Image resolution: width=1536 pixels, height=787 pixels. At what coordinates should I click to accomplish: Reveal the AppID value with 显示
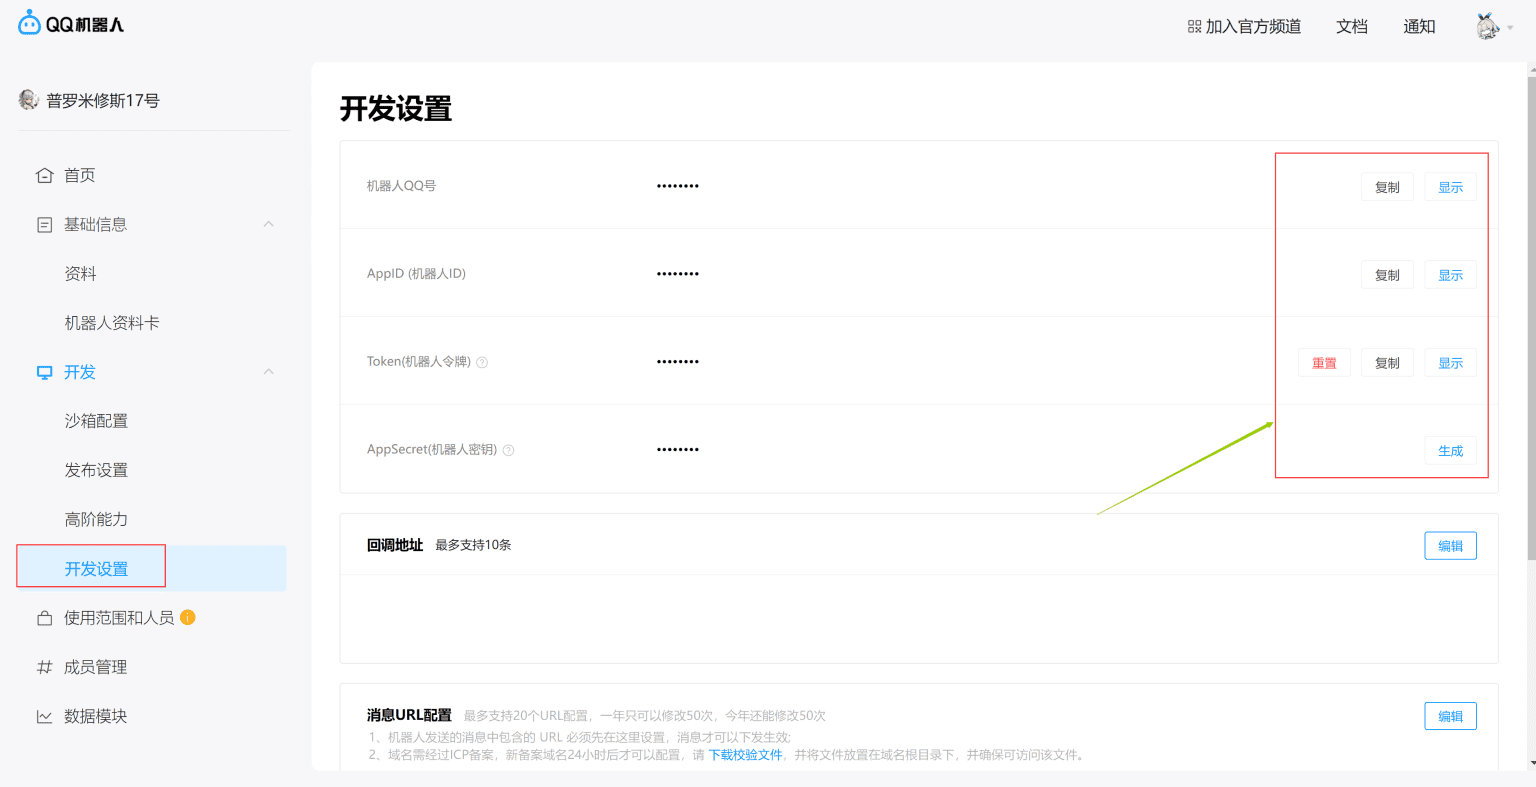(x=1450, y=276)
